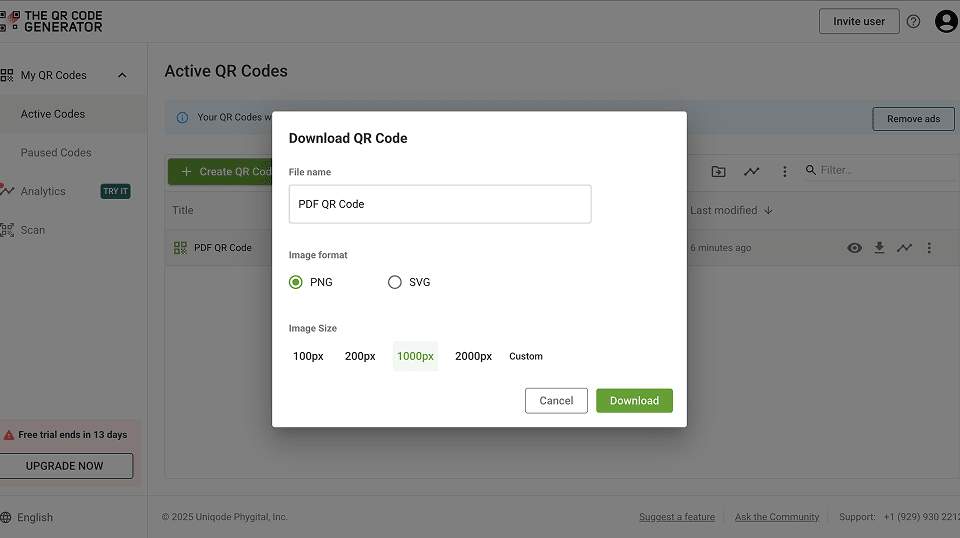Click the green Download button
The width and height of the screenshot is (960, 538).
[x=634, y=401]
